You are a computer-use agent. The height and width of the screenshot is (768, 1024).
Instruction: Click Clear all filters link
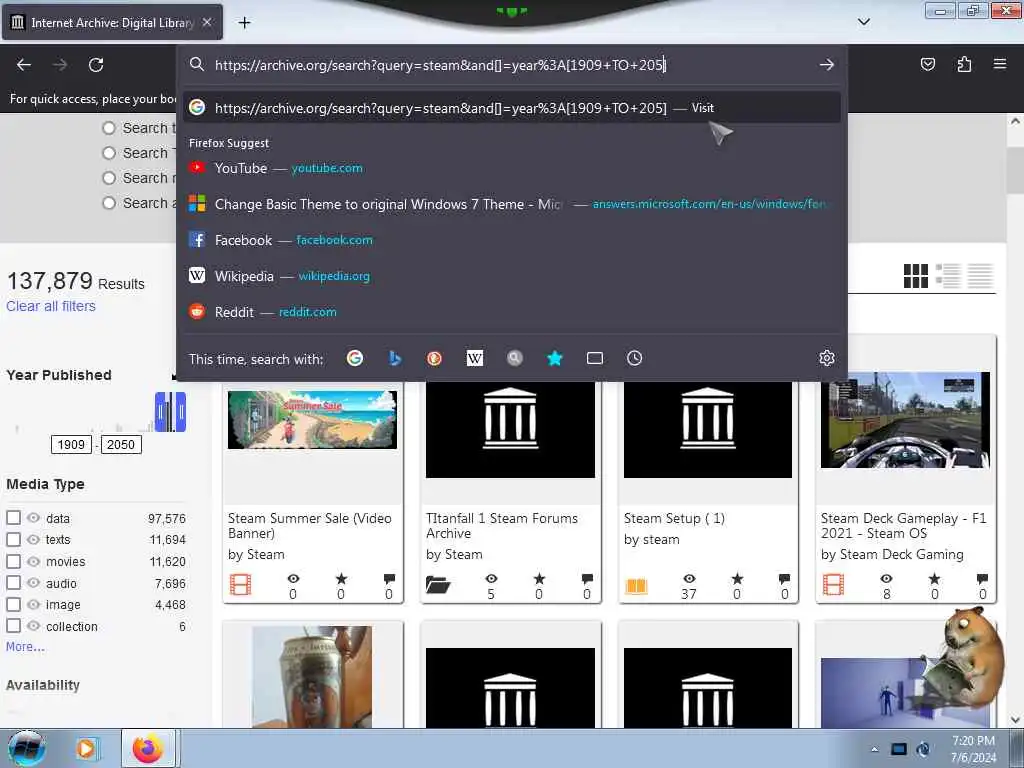(x=51, y=306)
